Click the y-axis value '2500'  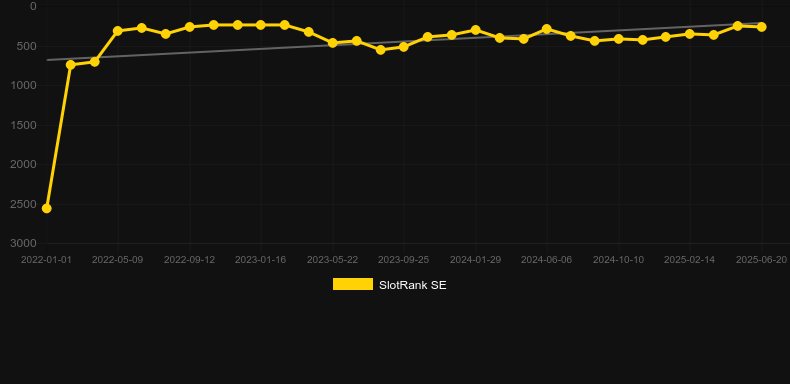coord(24,204)
